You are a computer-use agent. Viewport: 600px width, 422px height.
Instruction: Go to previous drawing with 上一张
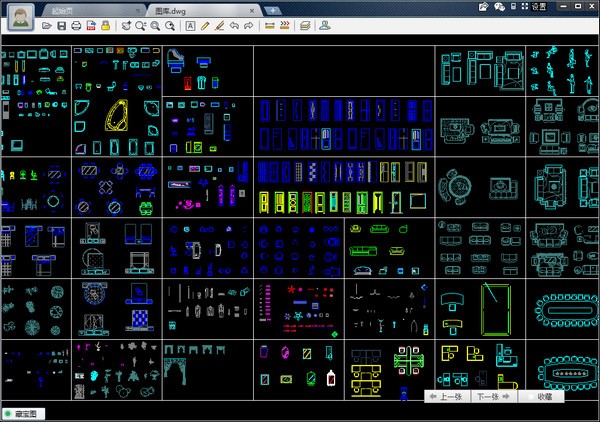coord(446,397)
